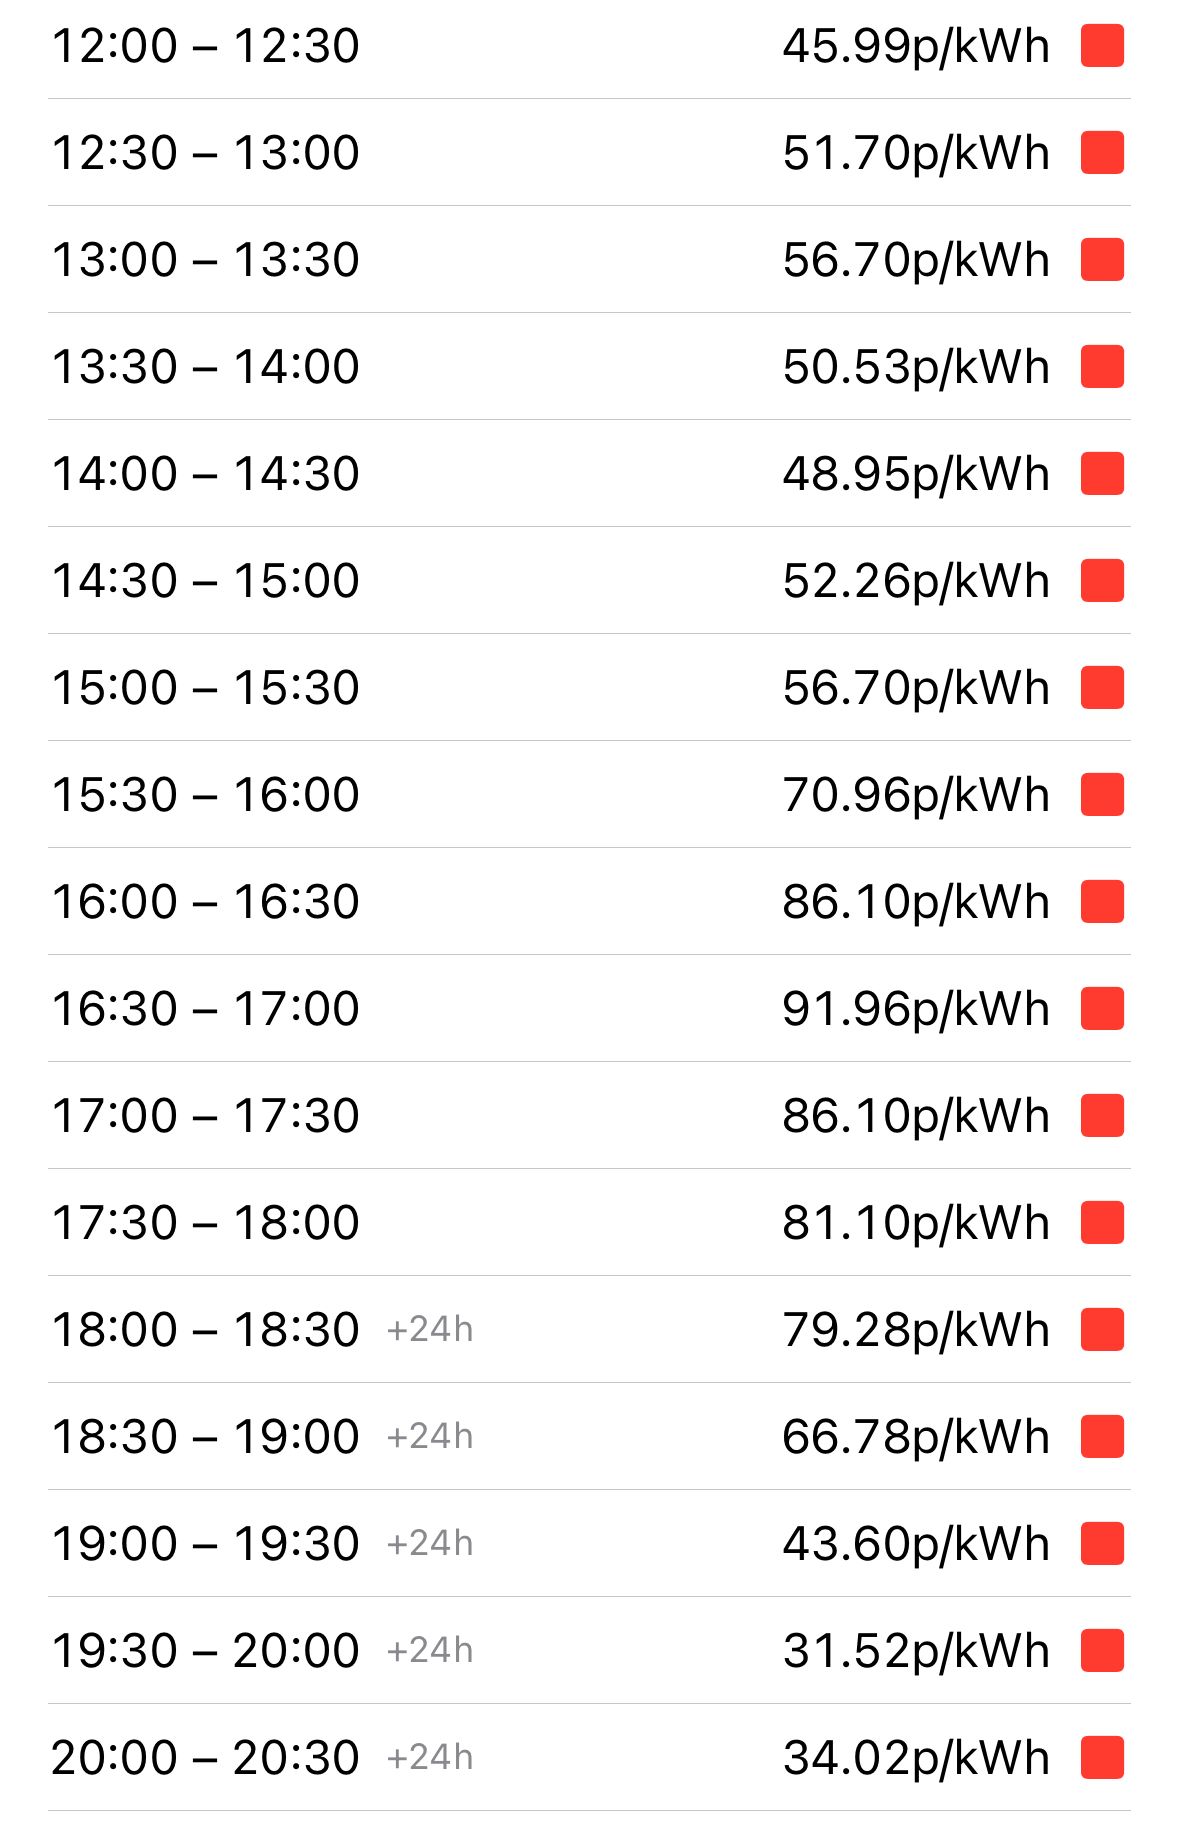The height and width of the screenshot is (1830, 1179).
Task: Select the red square for 81.10p/kWh
Action: [1102, 1223]
